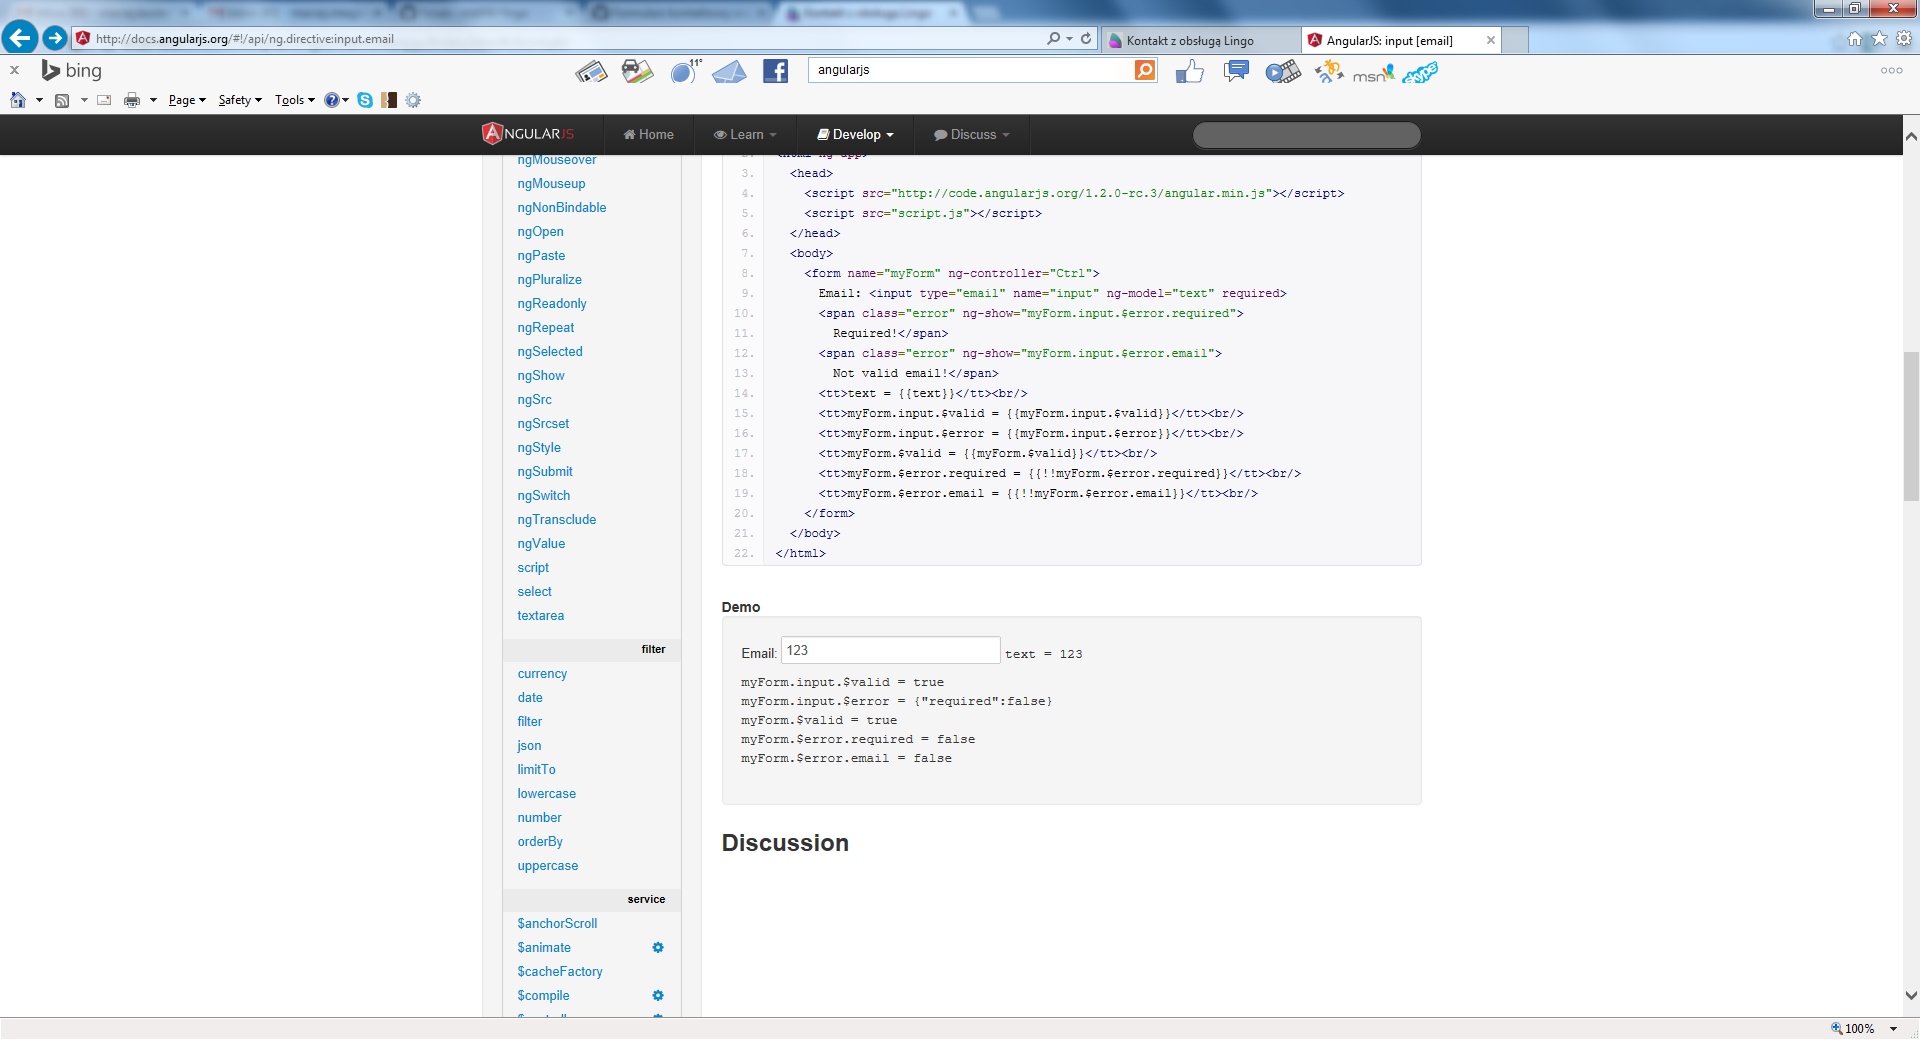Close the Bing toolbar with the X
This screenshot has width=1920, height=1040.
[x=14, y=70]
